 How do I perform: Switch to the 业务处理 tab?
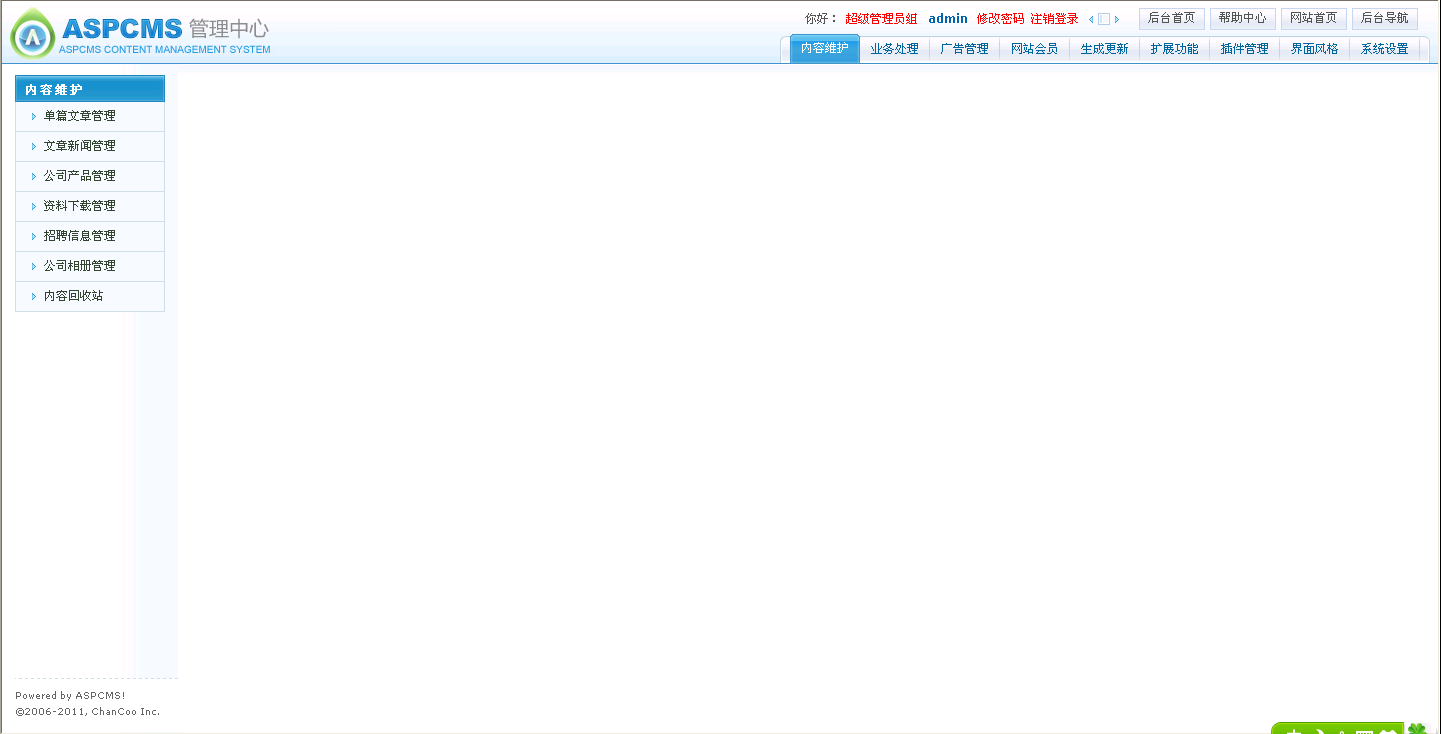[894, 48]
